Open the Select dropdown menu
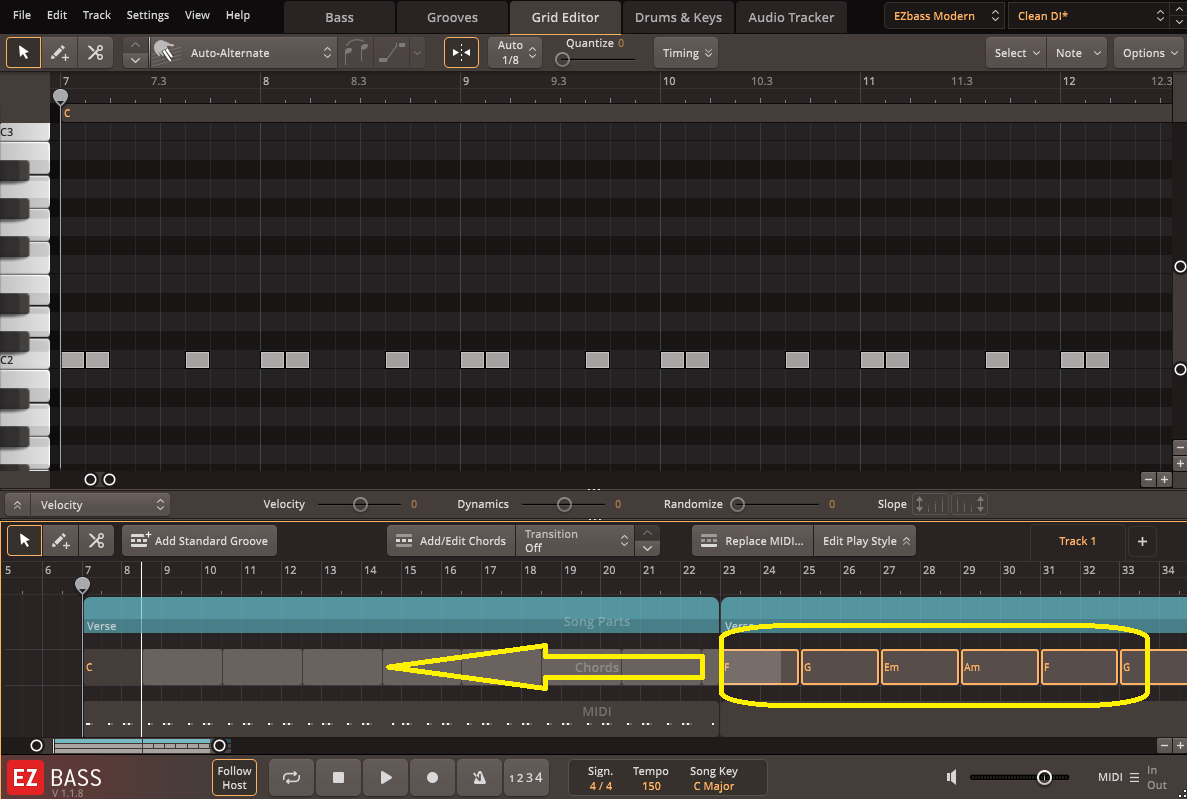The width and height of the screenshot is (1187, 799). click(x=1016, y=53)
